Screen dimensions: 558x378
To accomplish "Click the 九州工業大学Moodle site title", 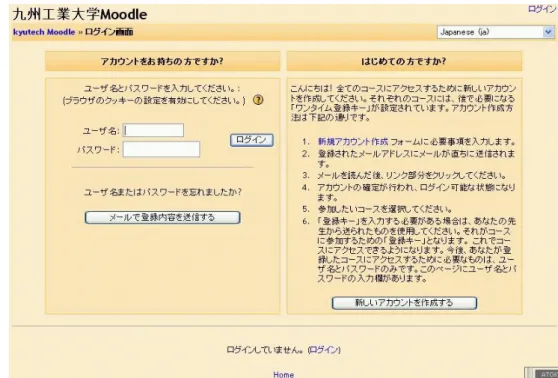I will pyautogui.click(x=80, y=14).
